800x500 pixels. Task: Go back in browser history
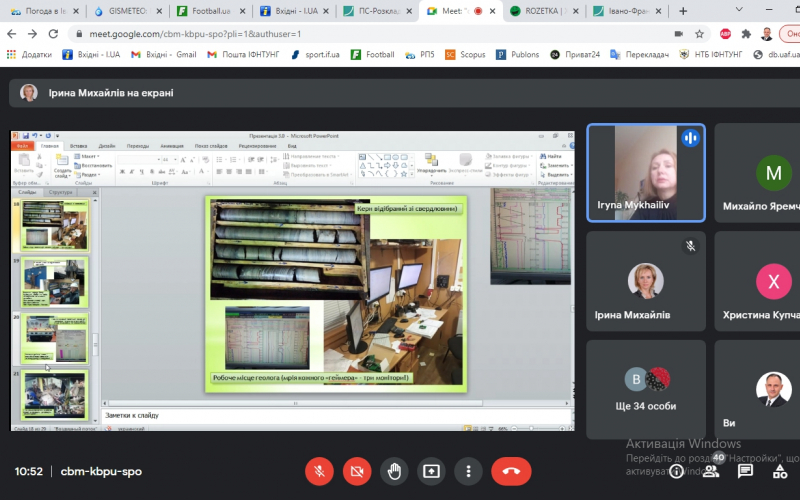12,34
